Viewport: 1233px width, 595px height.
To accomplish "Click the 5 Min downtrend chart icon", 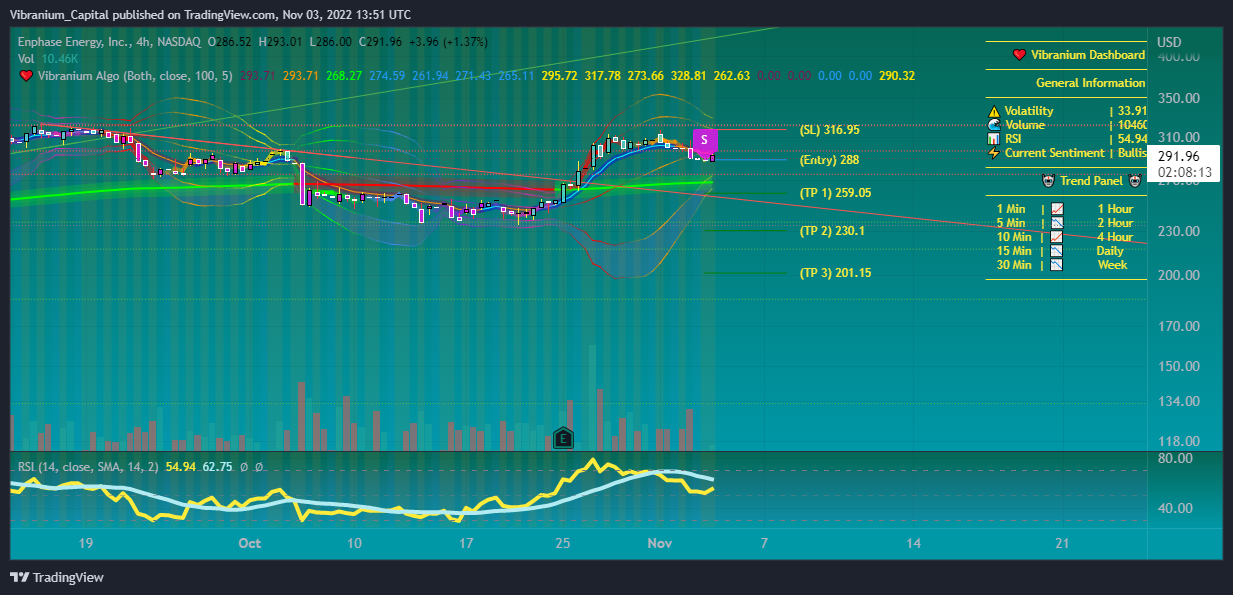I will pos(1056,223).
